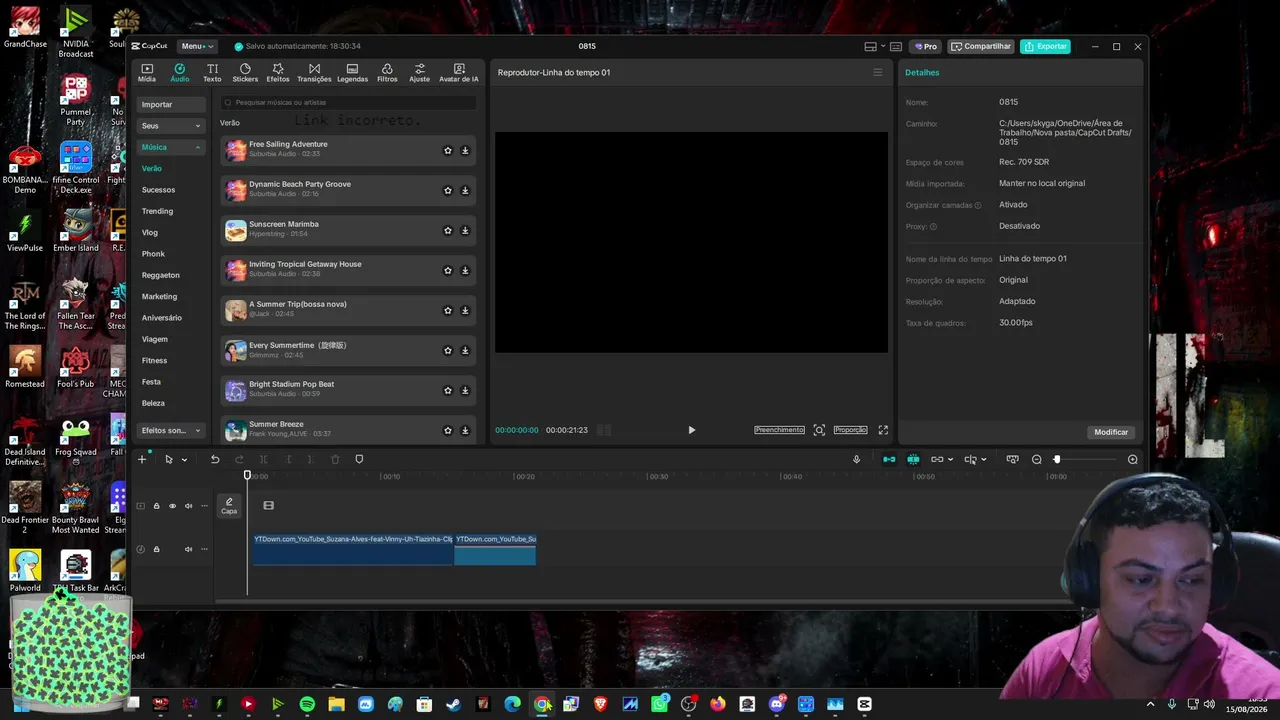
Task: Download the Every Summertime track
Action: point(465,351)
